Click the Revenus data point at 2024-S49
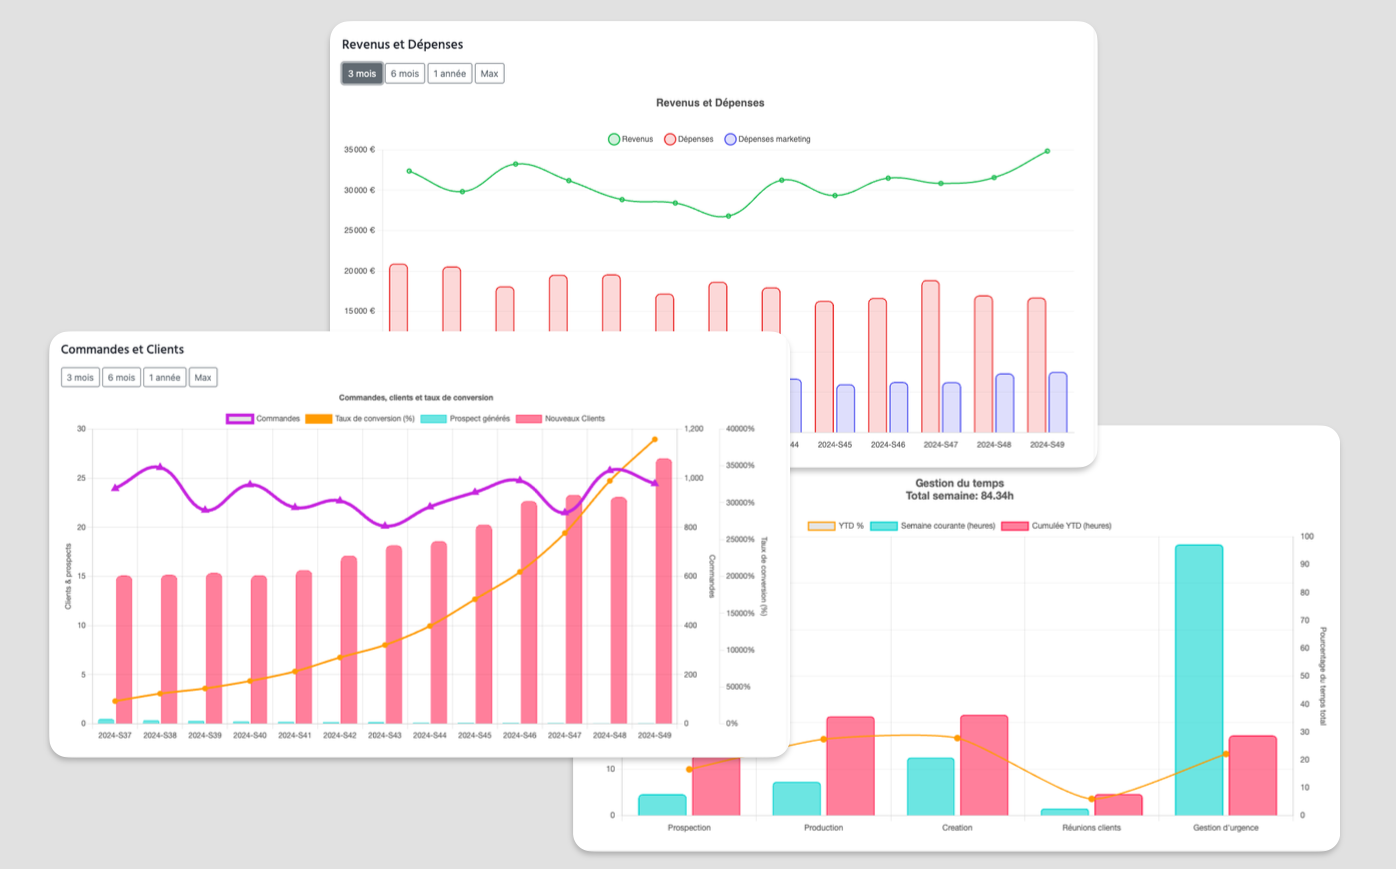The height and width of the screenshot is (869, 1396). pos(1047,151)
